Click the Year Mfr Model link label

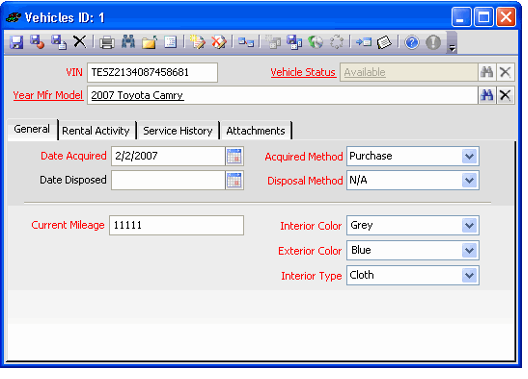48,95
